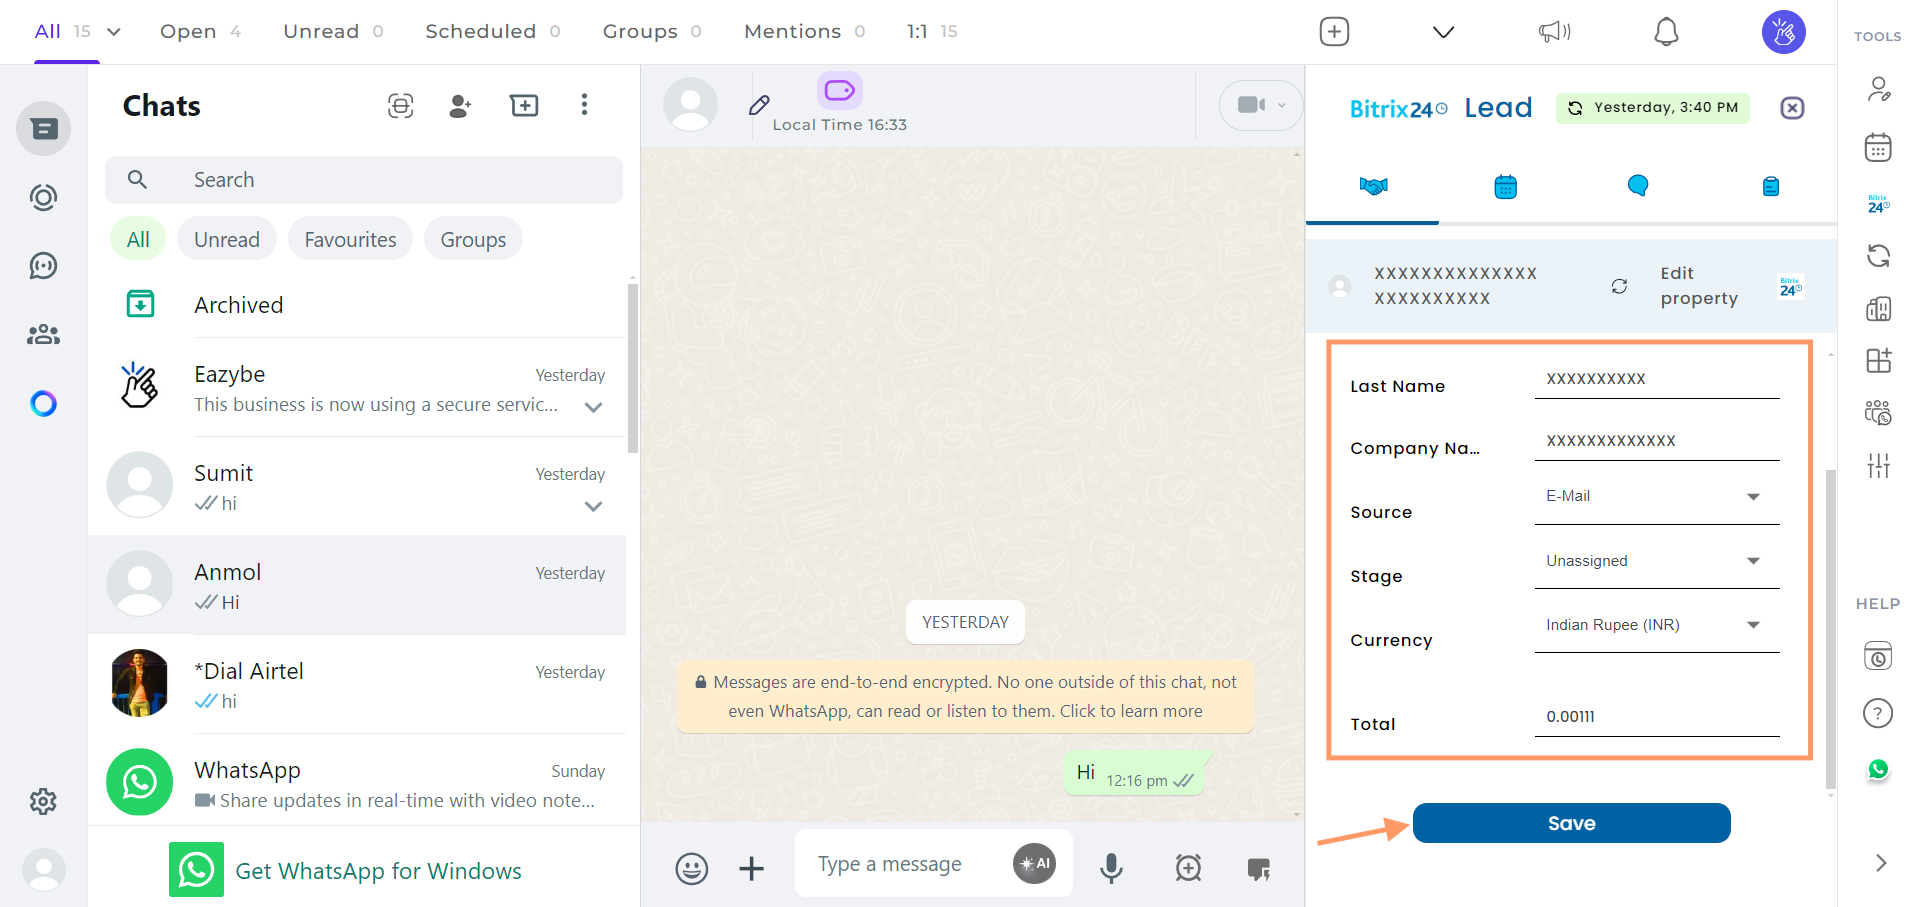Collapse the Tools sidebar arrow
This screenshot has height=907, width=1918.
tap(1881, 863)
